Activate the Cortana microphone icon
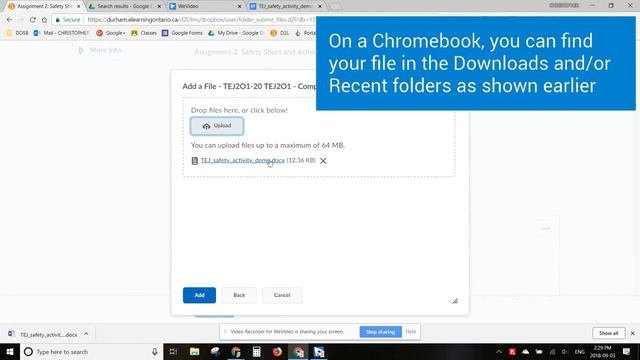Screen dimensions: 640x360 pos(155,351)
